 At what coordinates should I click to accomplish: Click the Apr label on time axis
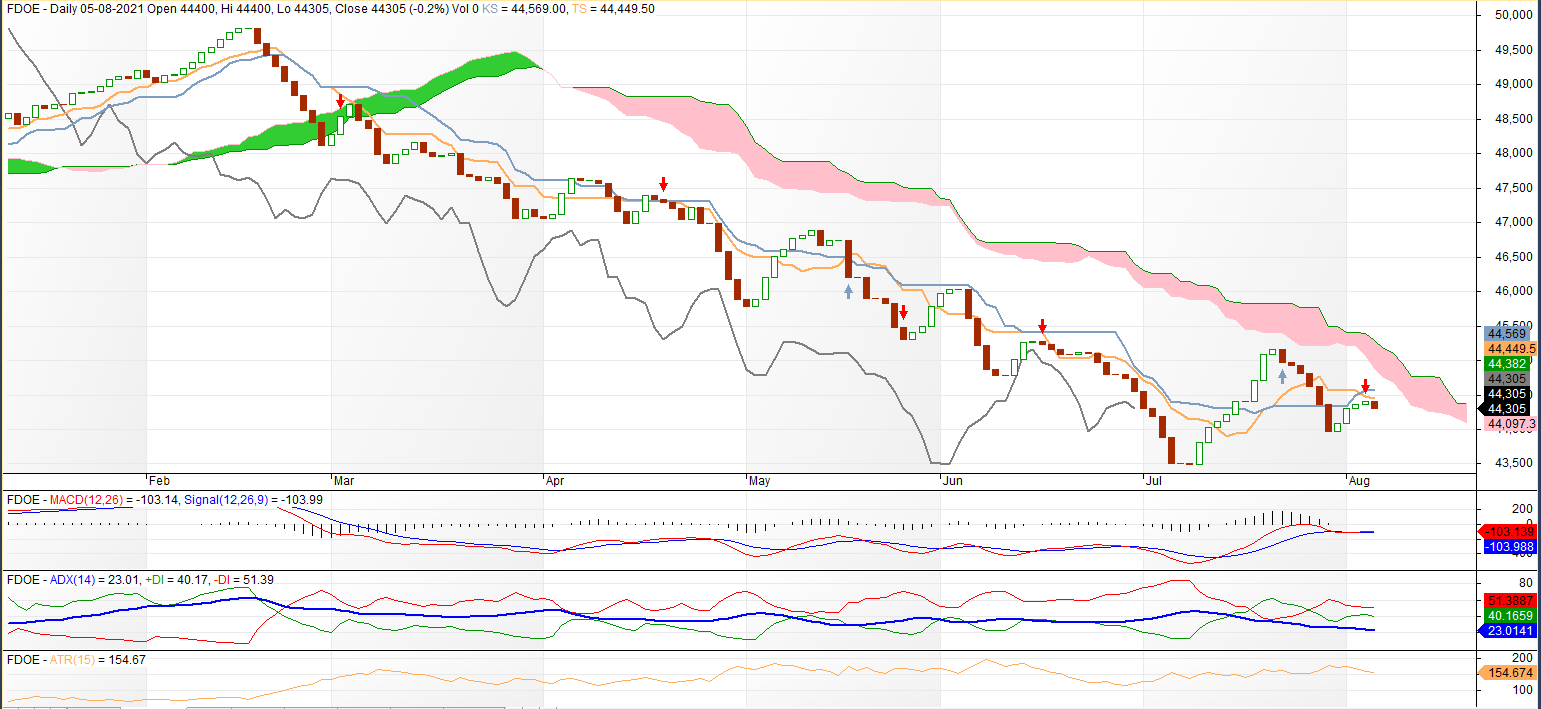(556, 481)
